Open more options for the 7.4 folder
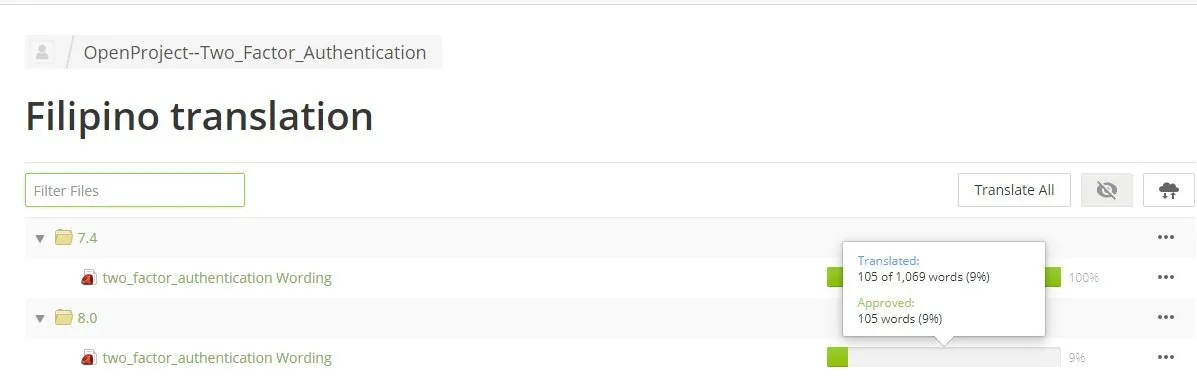 coord(1165,237)
